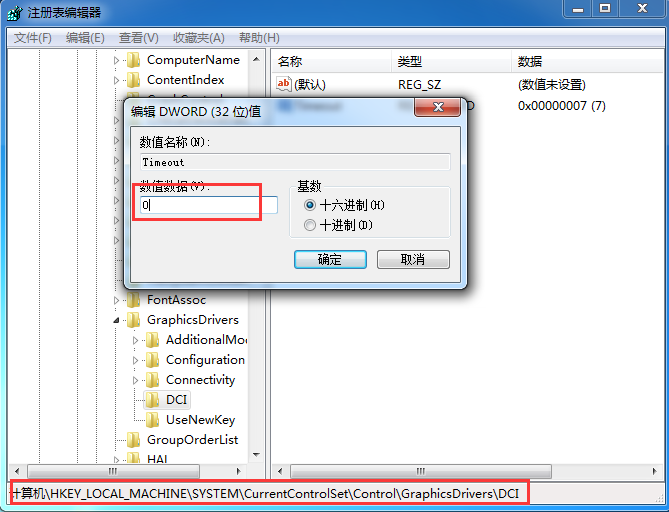Open the 文件(F) menu
Viewport: 669px width, 512px height.
[x=32, y=38]
